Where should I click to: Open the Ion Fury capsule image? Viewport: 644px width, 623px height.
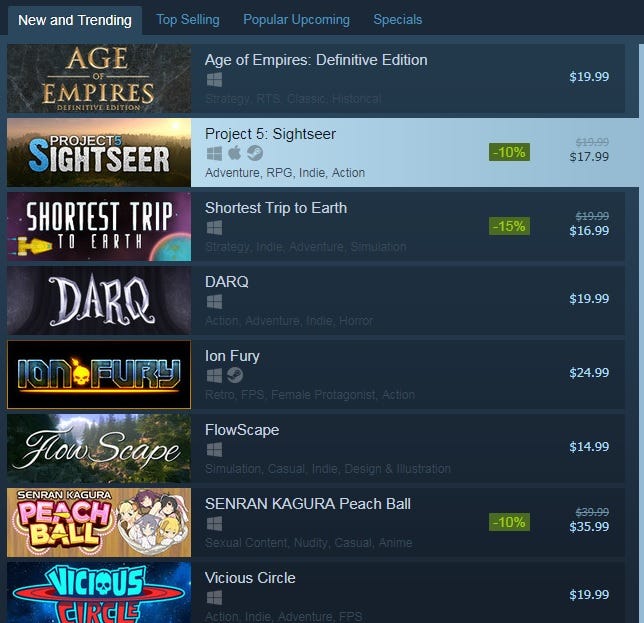(99, 374)
